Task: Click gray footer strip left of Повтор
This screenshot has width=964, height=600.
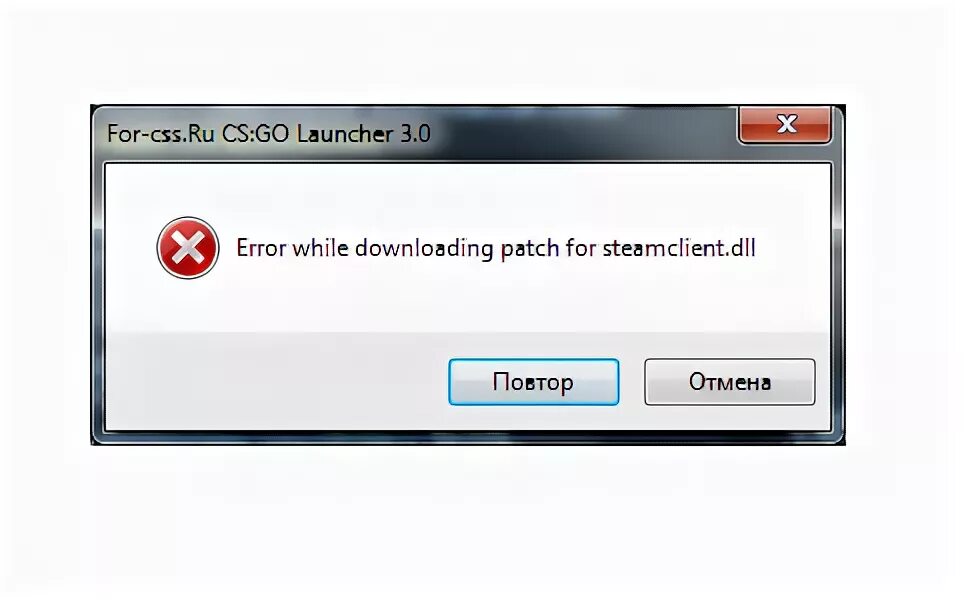Action: click(x=277, y=381)
